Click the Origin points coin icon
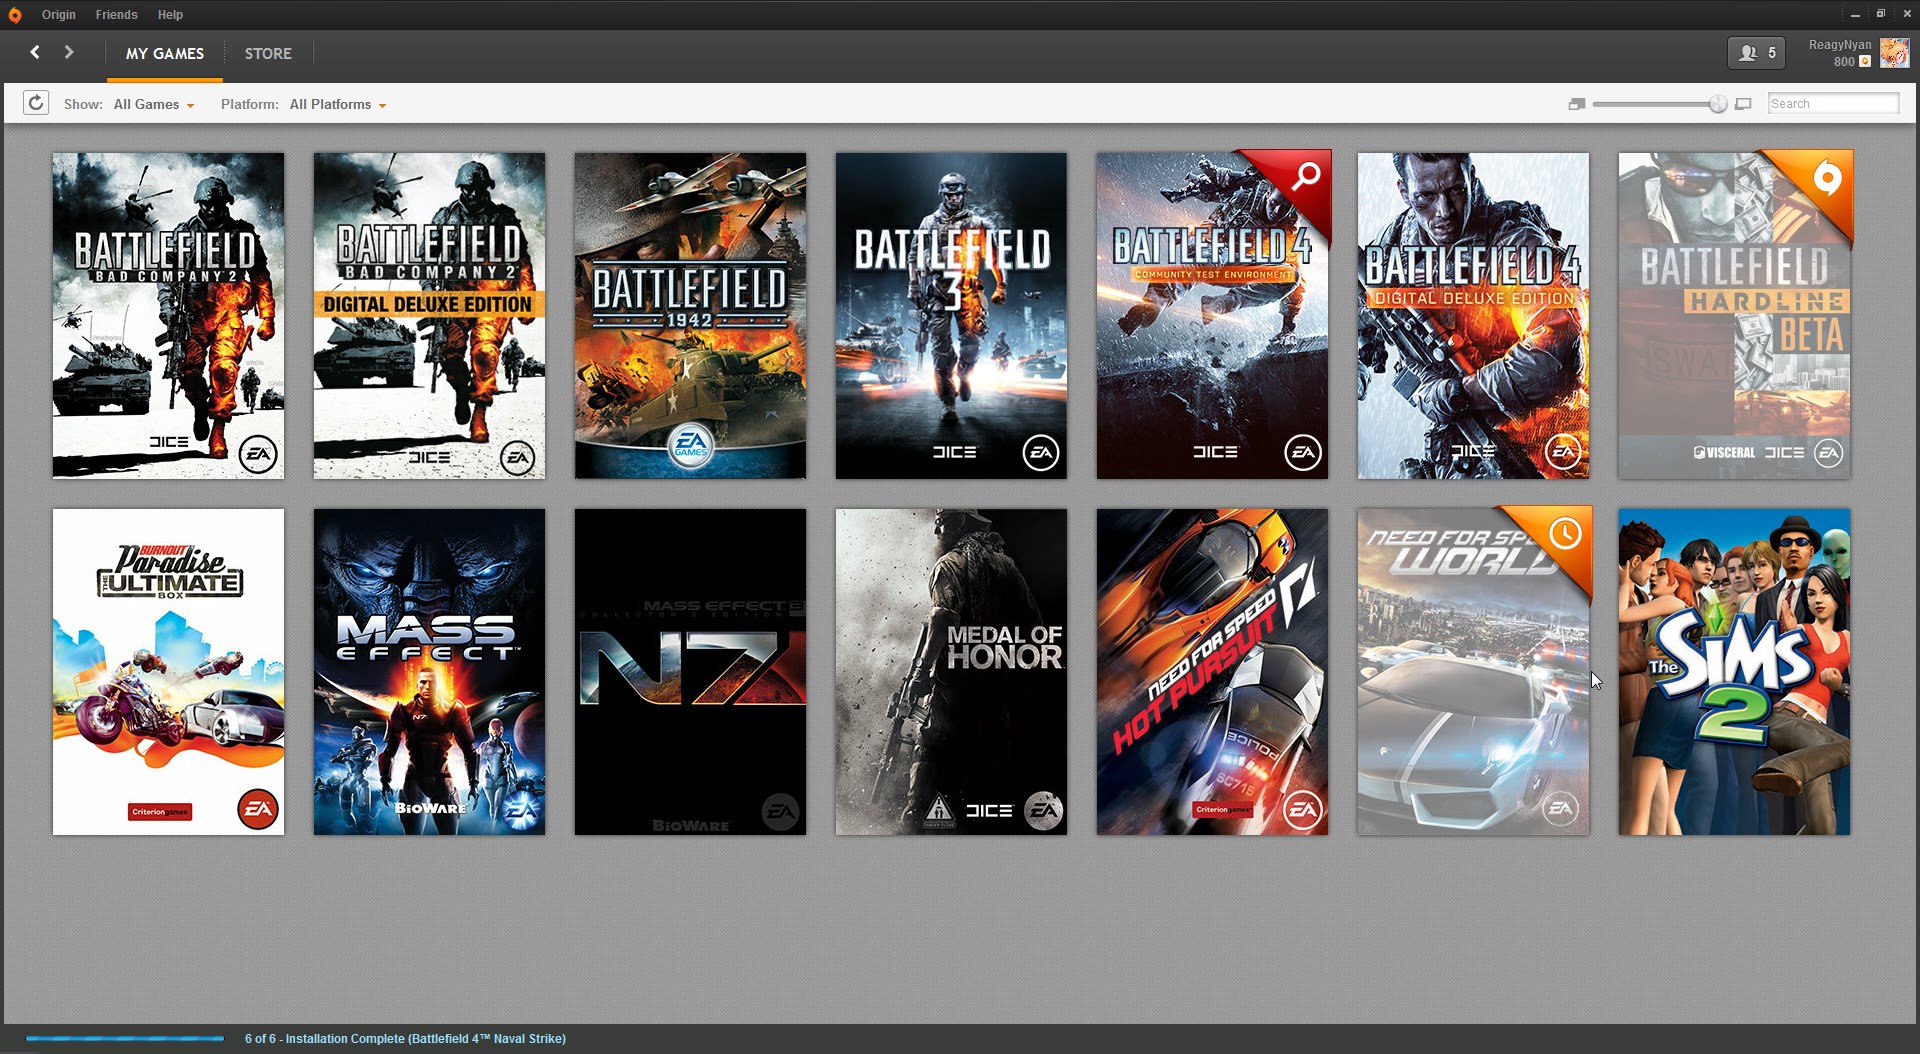The image size is (1920, 1054). (x=1865, y=62)
